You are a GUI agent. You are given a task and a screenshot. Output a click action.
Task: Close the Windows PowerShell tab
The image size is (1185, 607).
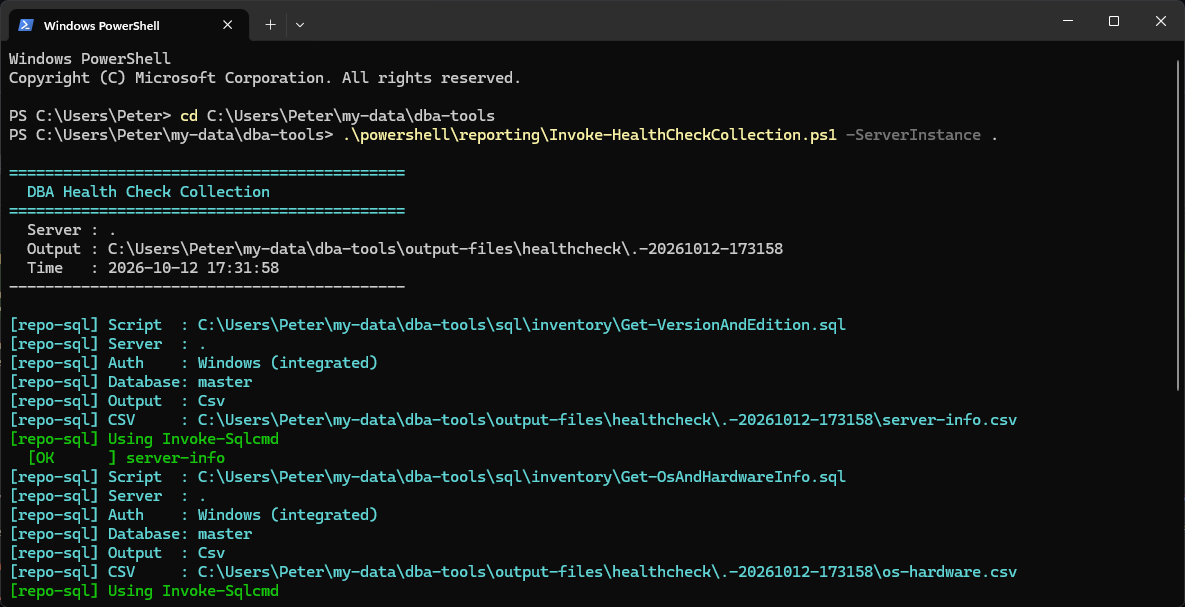click(x=227, y=25)
